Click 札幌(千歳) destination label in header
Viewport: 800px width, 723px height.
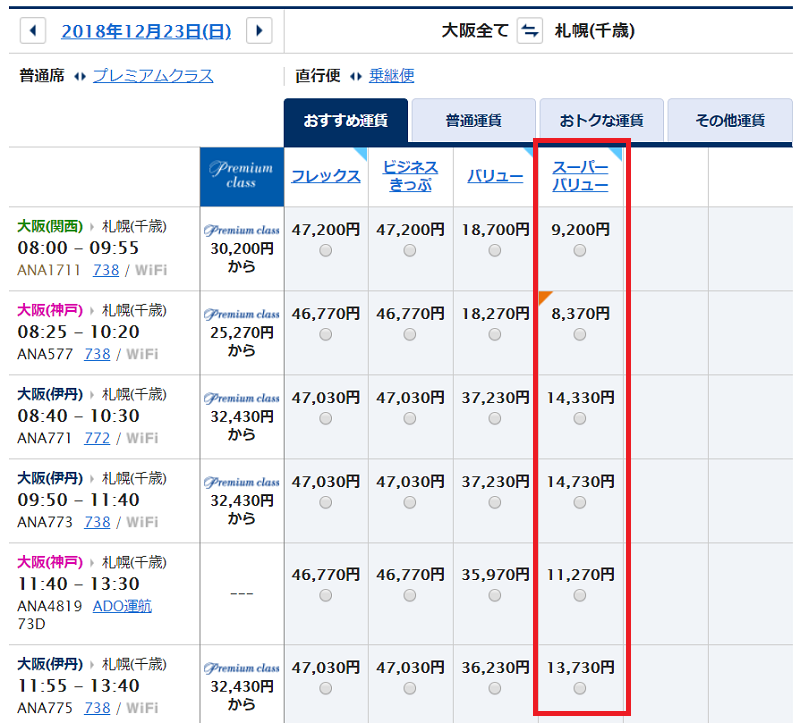point(595,31)
